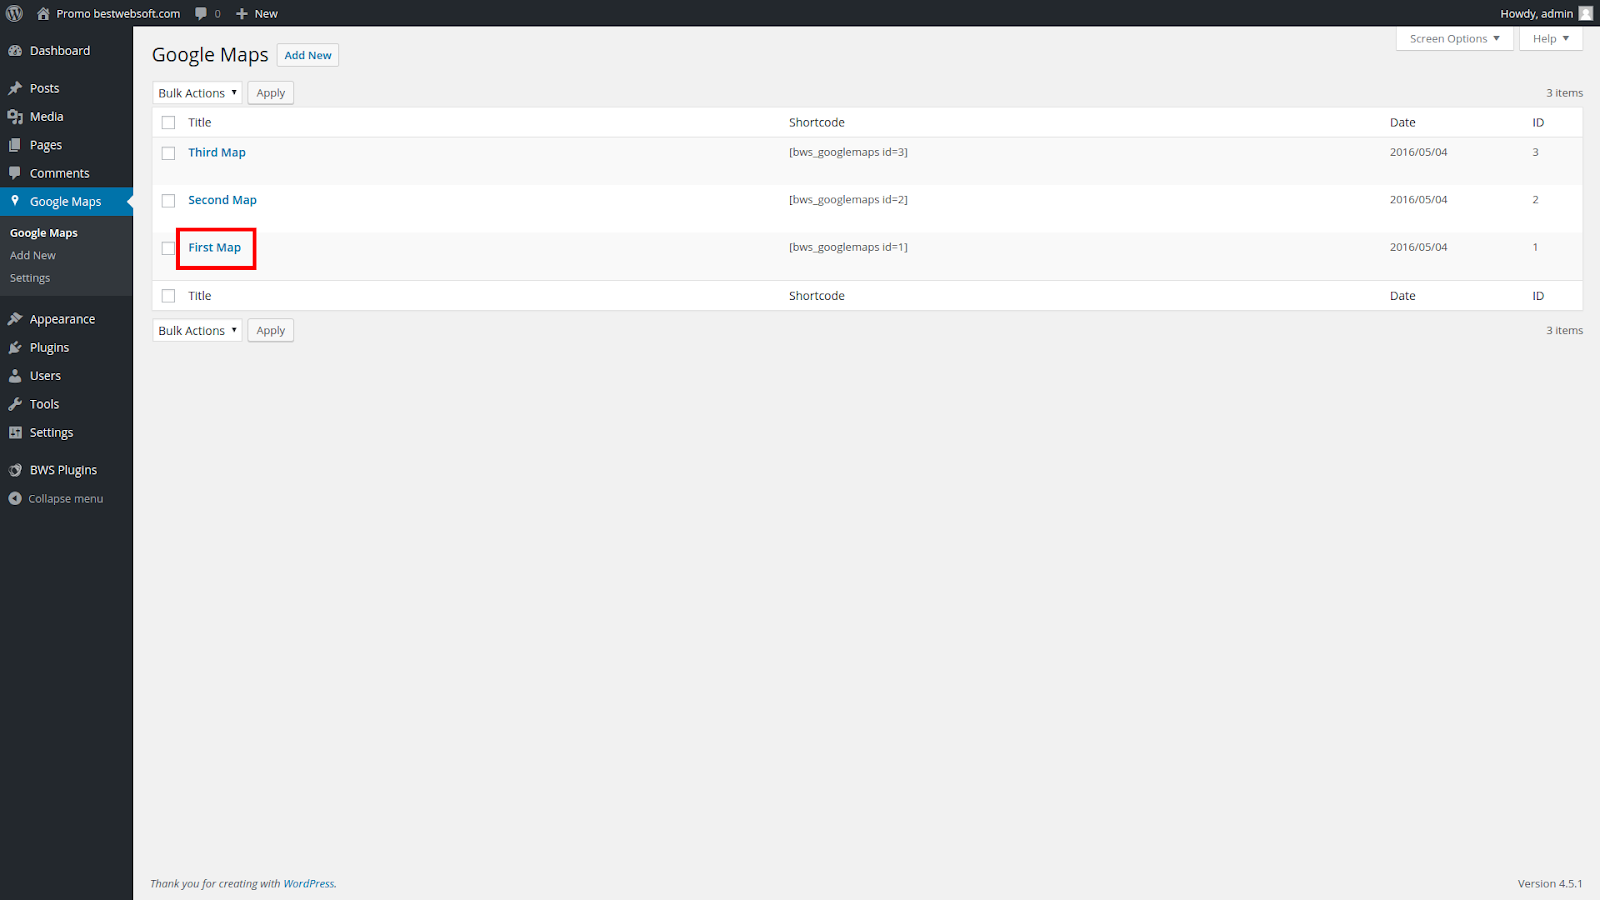Click the ID column header at top
The image size is (1600, 900).
pyautogui.click(x=1538, y=122)
